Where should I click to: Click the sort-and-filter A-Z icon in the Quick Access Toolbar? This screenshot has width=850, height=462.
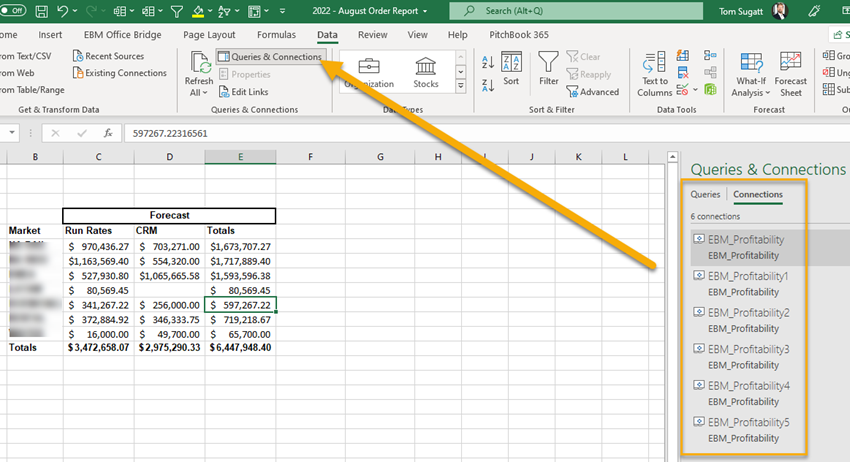(224, 11)
